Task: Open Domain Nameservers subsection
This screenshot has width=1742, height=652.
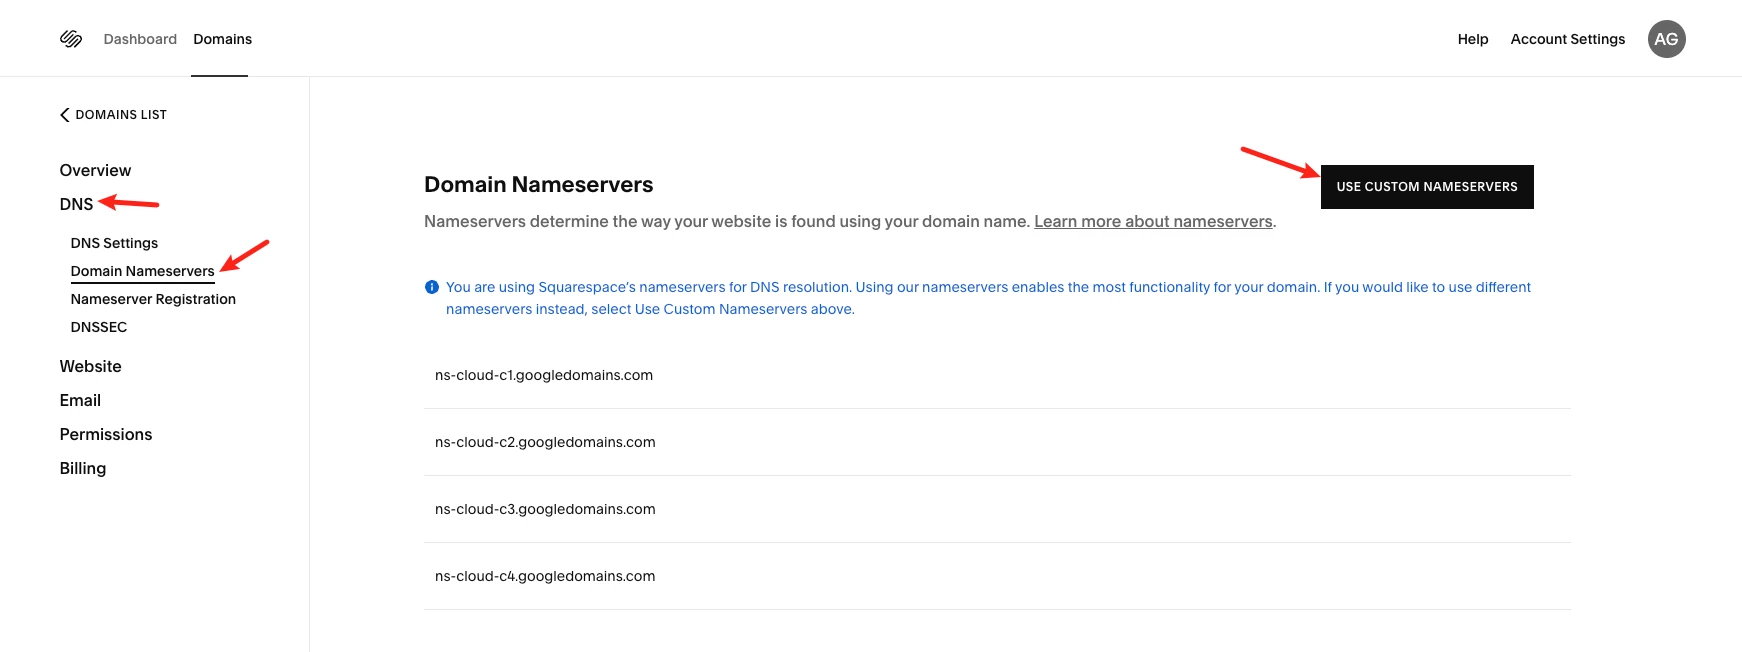Action: [142, 271]
